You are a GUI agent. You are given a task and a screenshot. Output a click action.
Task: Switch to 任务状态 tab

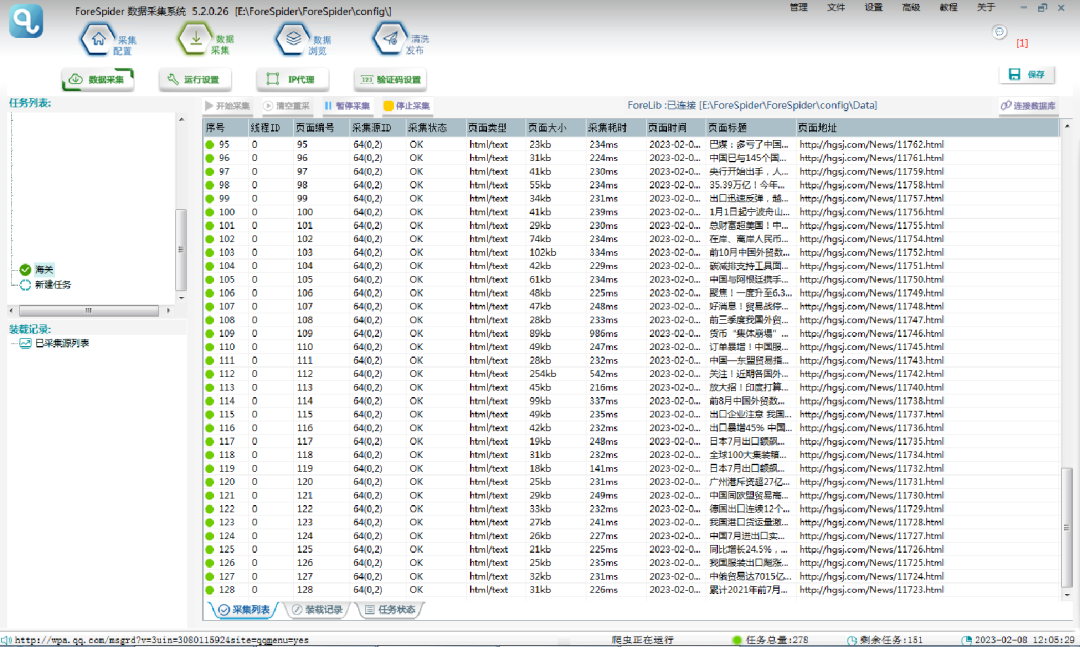[x=390, y=610]
